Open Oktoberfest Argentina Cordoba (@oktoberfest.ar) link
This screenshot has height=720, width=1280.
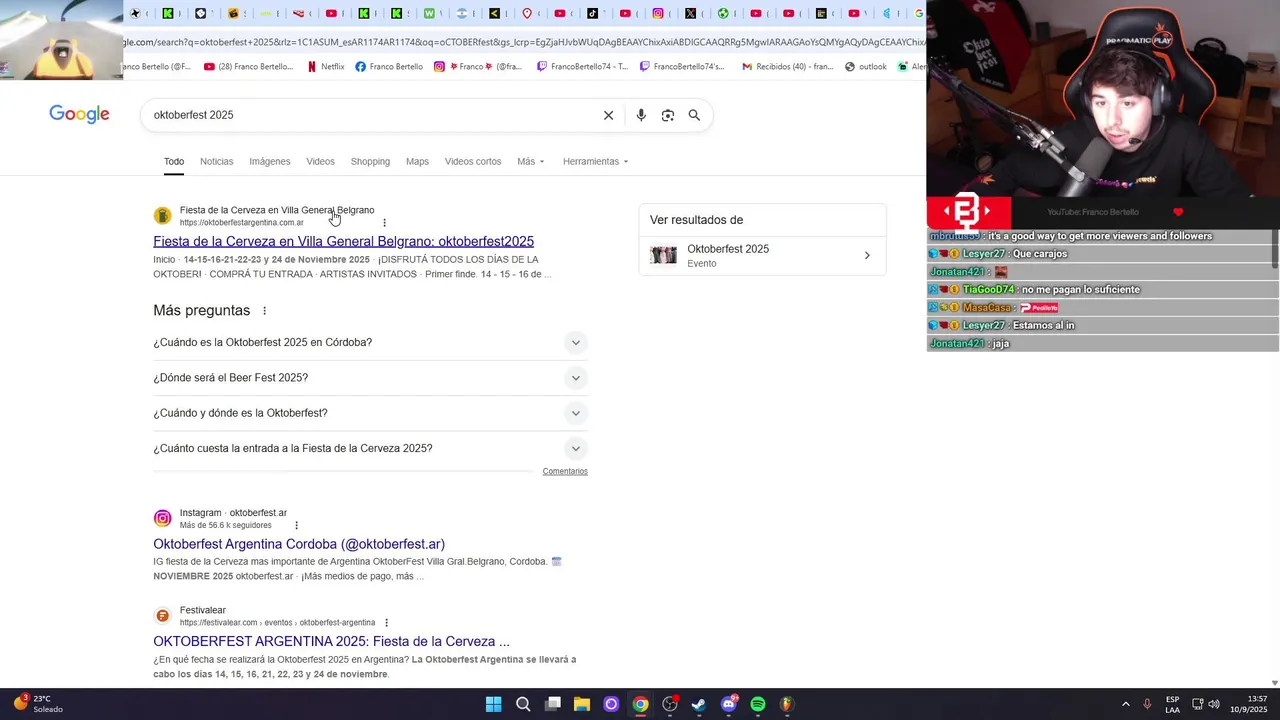(x=299, y=544)
